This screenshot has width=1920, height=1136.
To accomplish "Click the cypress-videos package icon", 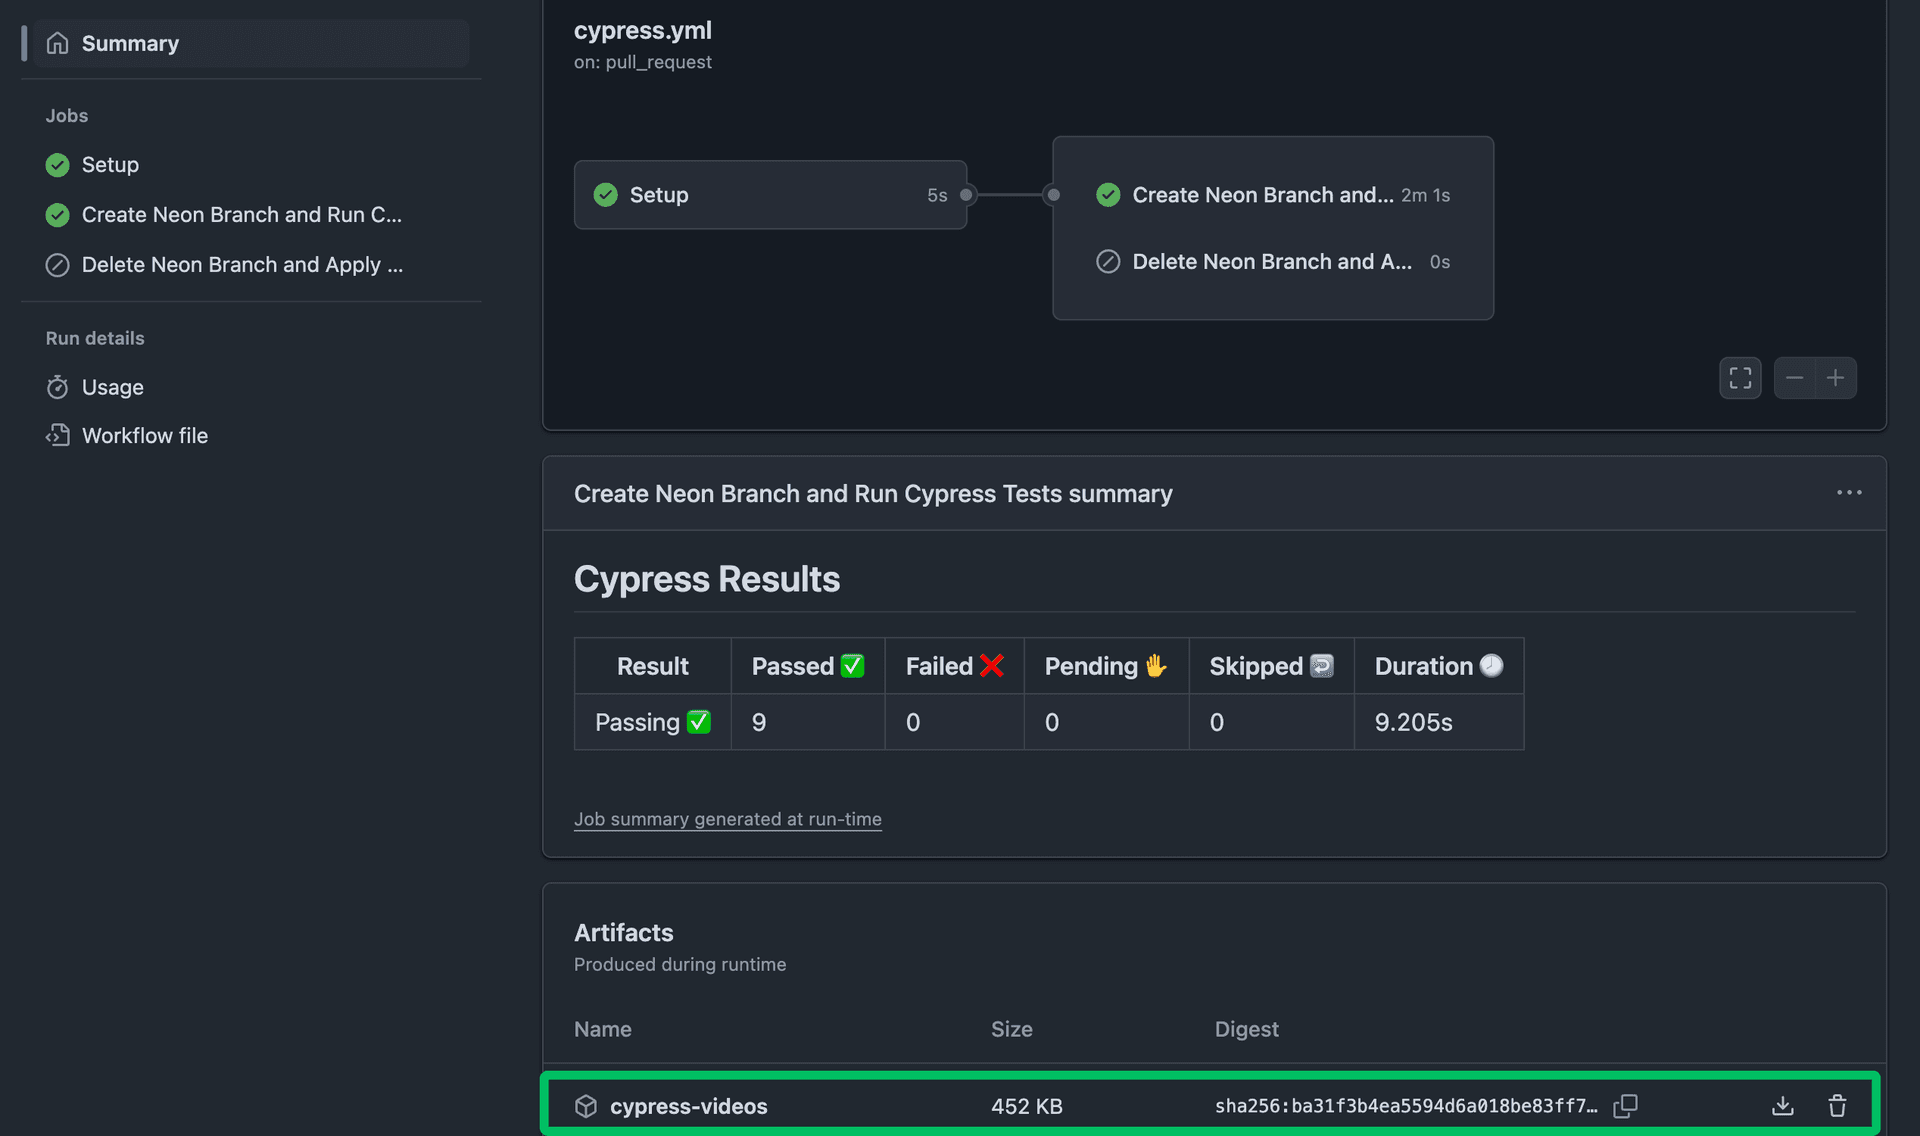I will pyautogui.click(x=586, y=1106).
